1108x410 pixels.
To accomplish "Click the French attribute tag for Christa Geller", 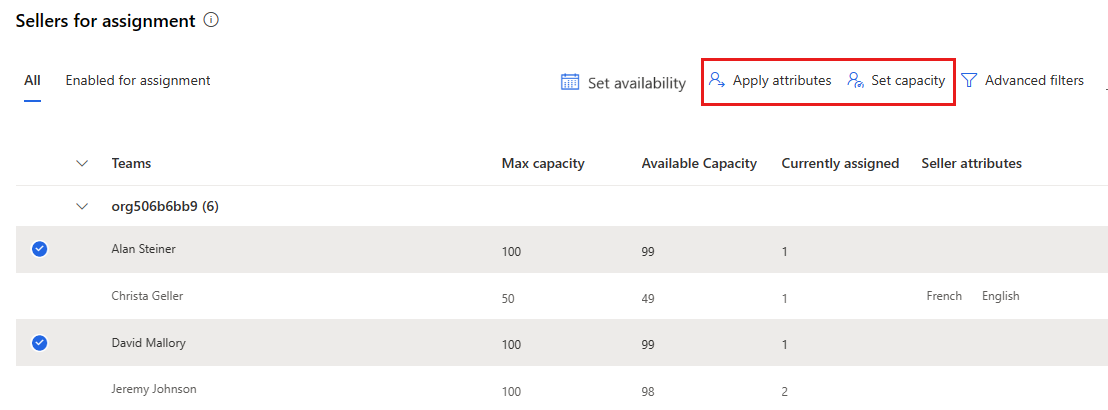I will coord(944,296).
